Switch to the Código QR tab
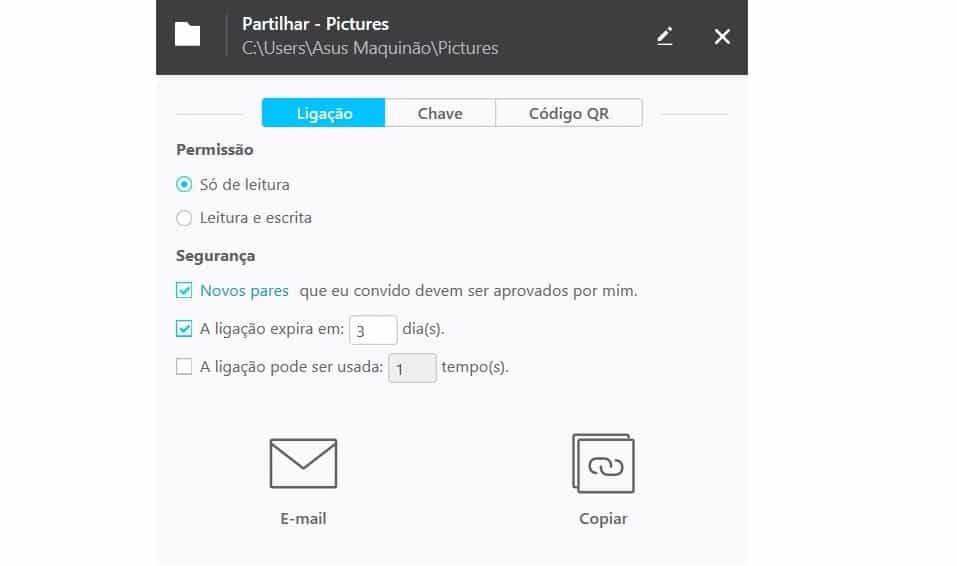957x566 pixels. tap(569, 113)
